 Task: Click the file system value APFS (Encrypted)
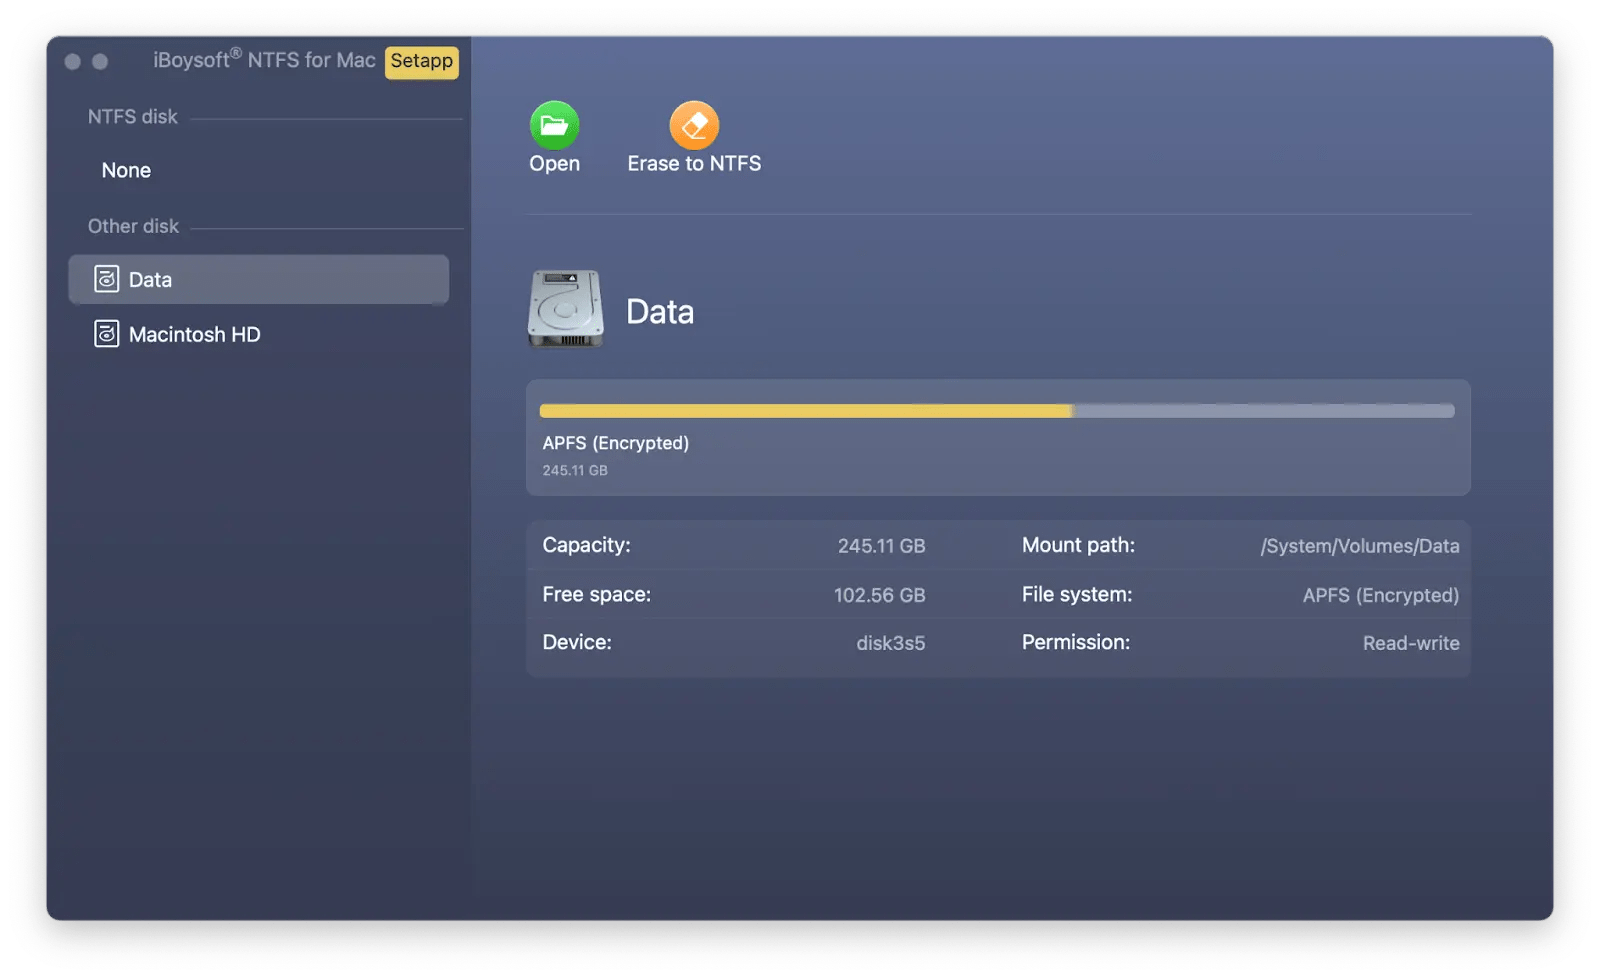pos(1381,595)
